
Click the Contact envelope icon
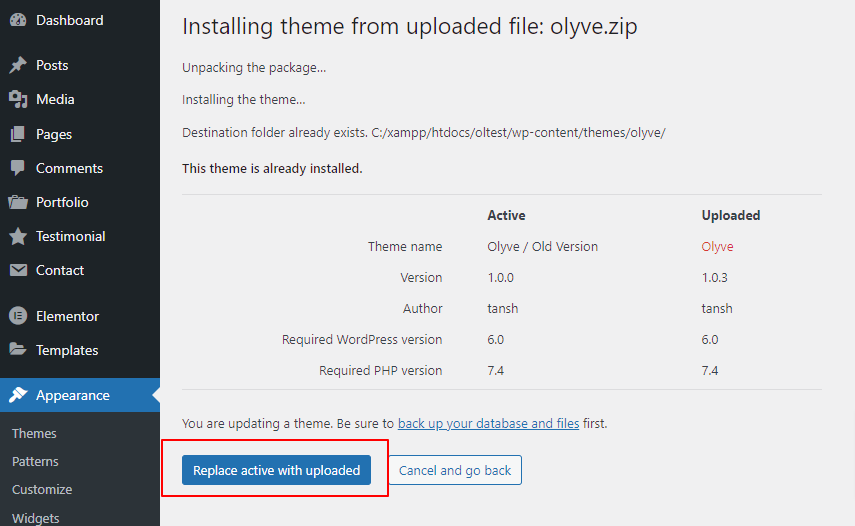tap(18, 270)
